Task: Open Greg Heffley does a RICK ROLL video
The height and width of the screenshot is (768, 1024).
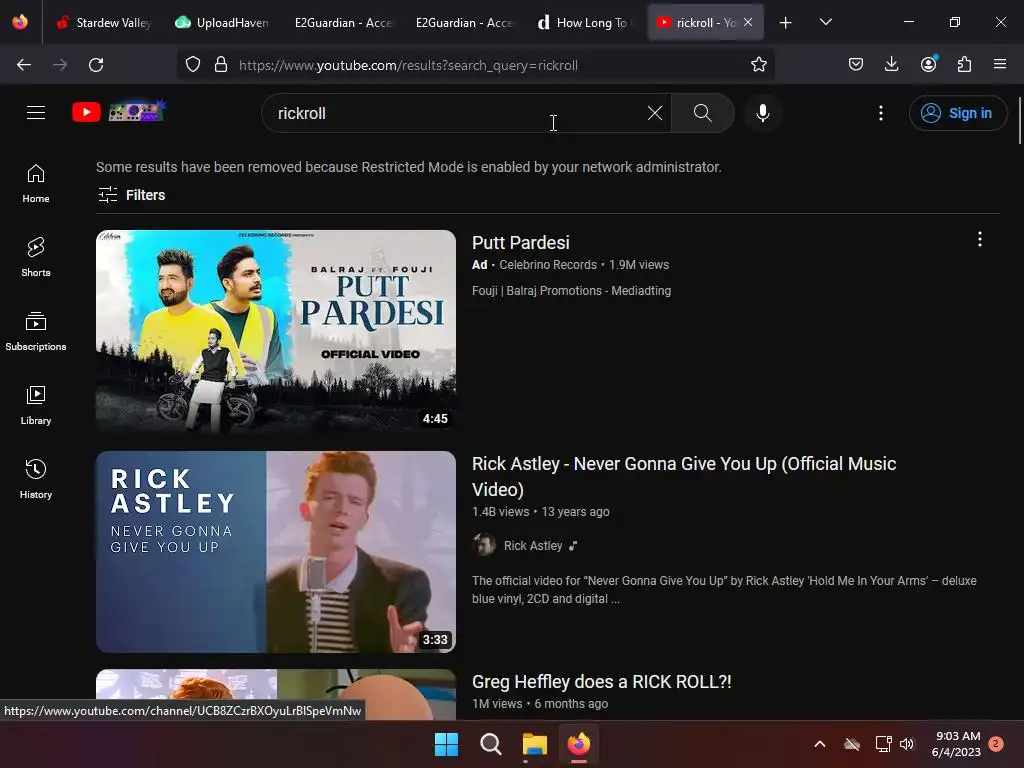Action: (601, 682)
